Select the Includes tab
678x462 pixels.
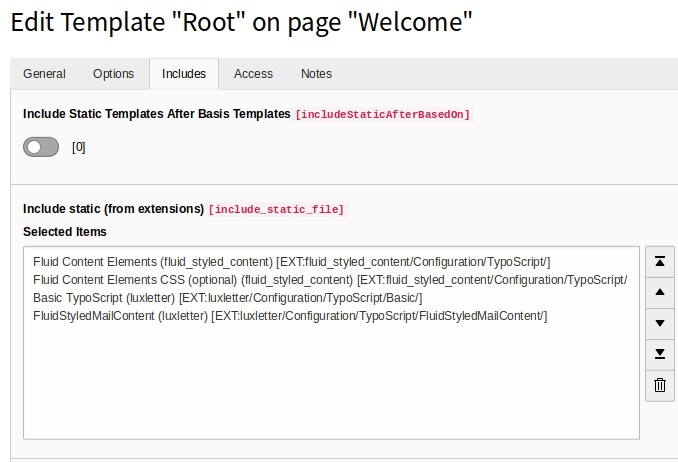click(x=184, y=74)
